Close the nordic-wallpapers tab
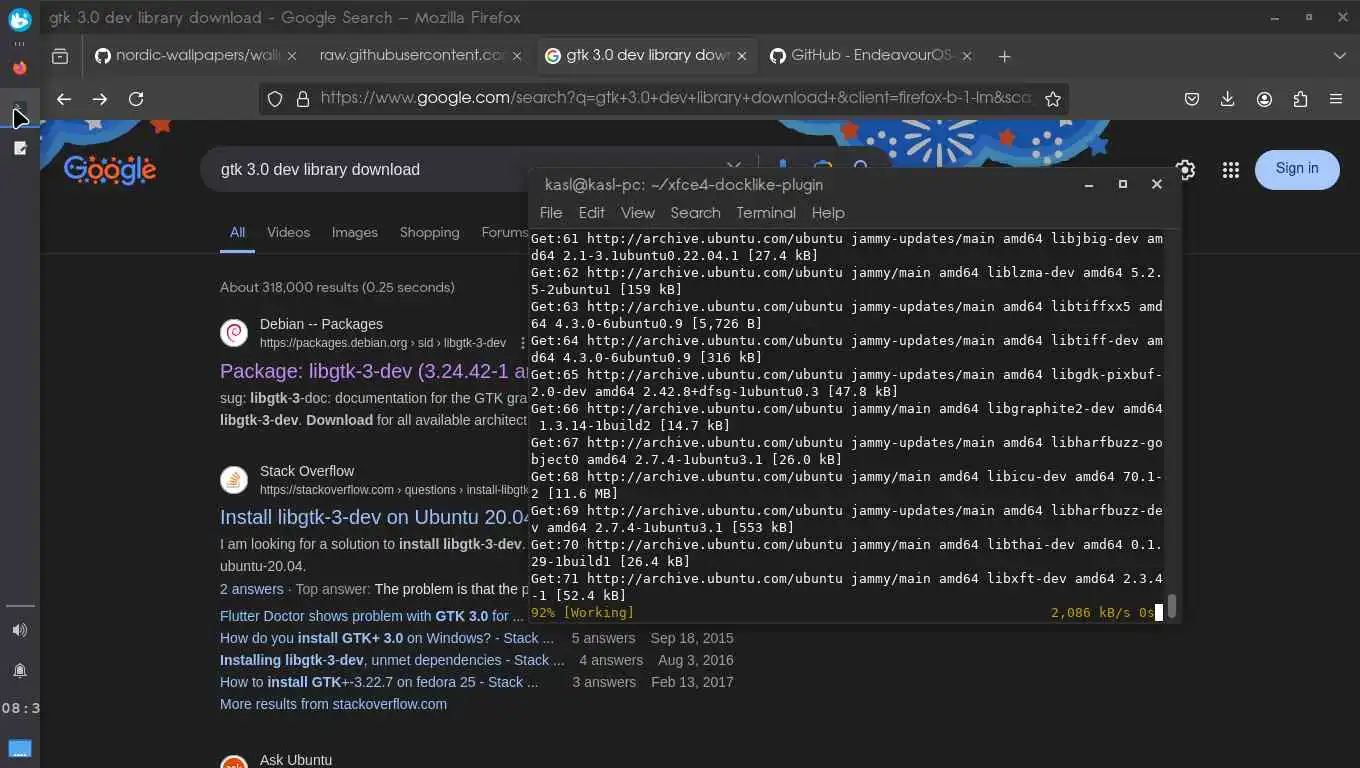This screenshot has height=768, width=1360. [292, 56]
